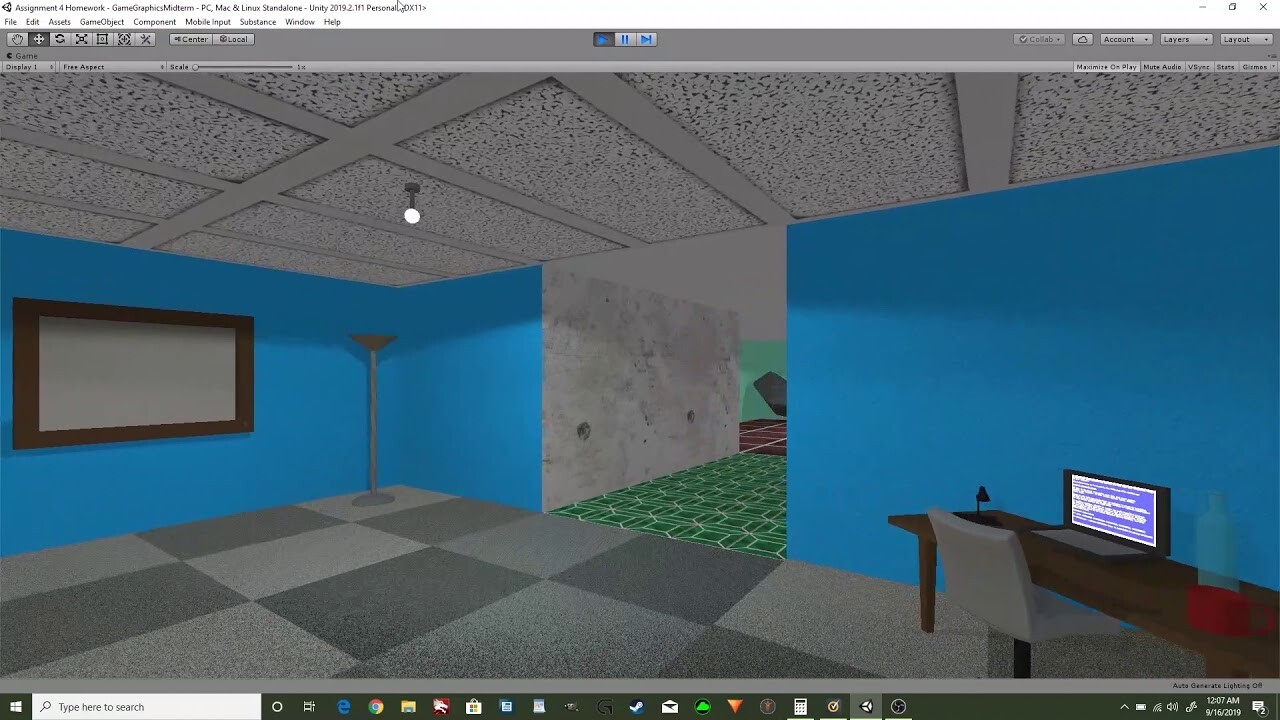Viewport: 1280px width, 720px height.
Task: Open Calculator from the taskbar
Action: tap(800, 707)
